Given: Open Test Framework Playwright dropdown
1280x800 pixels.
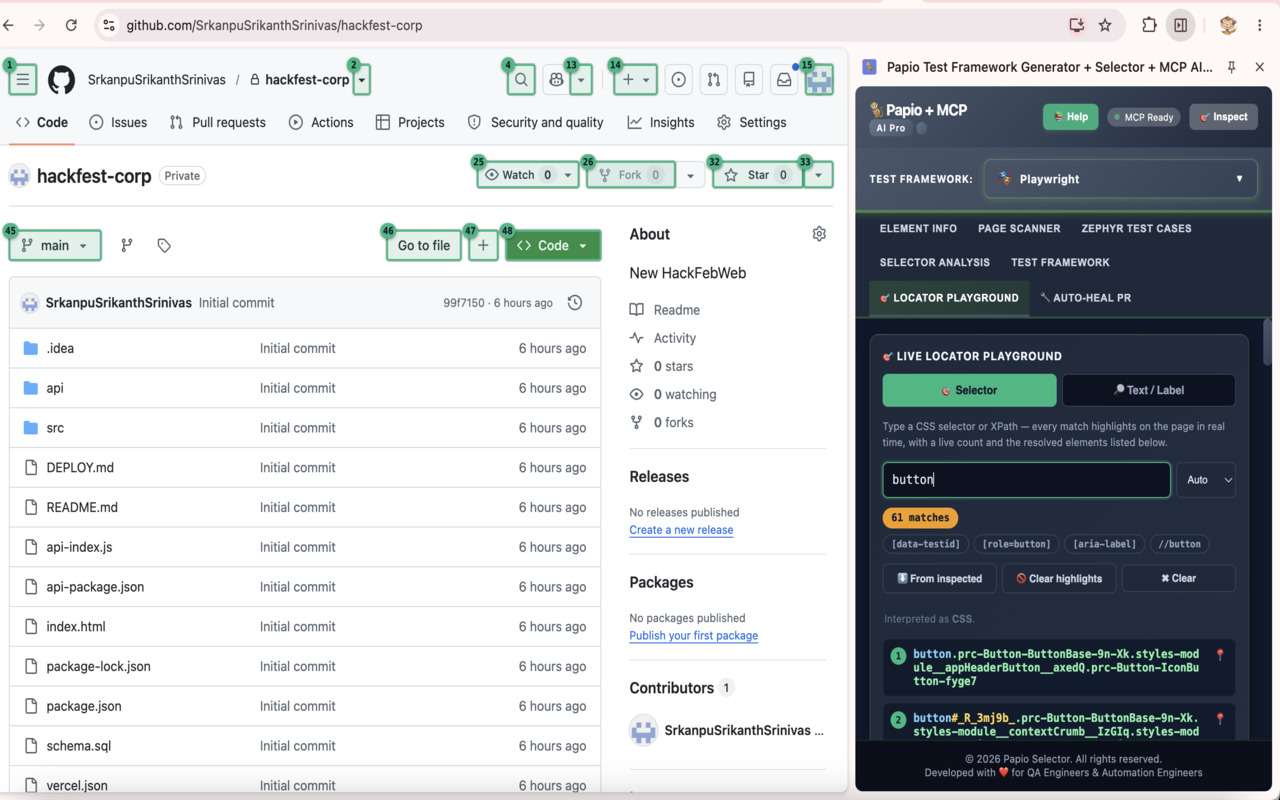Looking at the screenshot, I should (1120, 179).
